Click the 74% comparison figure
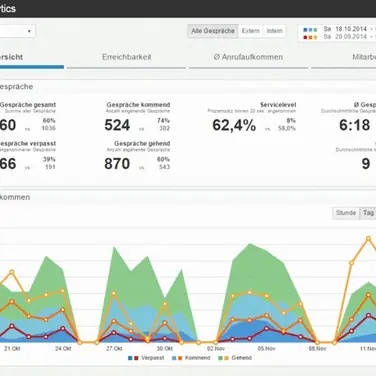The image size is (376, 376). 163,120
